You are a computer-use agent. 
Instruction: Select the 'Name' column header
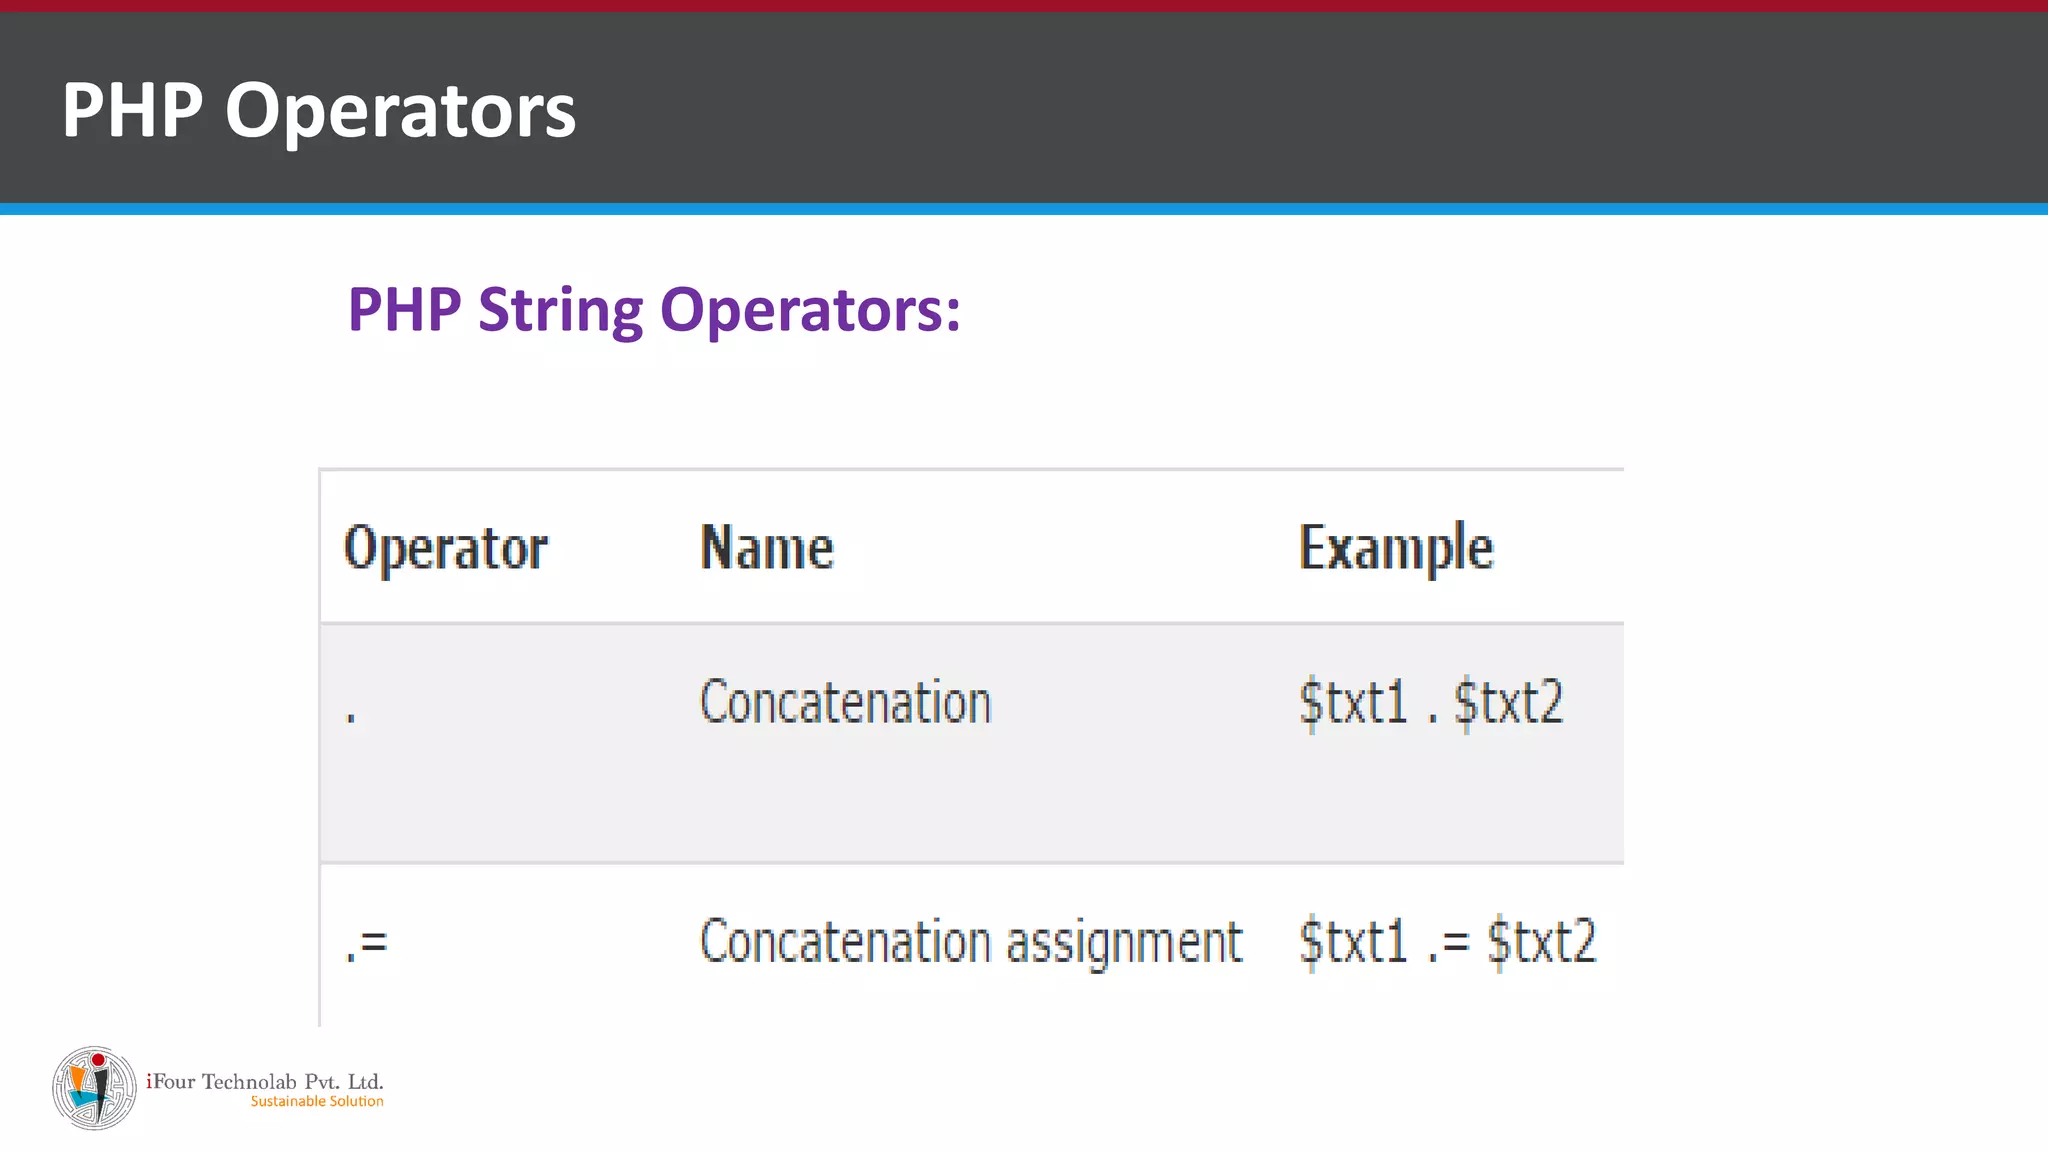tap(767, 548)
